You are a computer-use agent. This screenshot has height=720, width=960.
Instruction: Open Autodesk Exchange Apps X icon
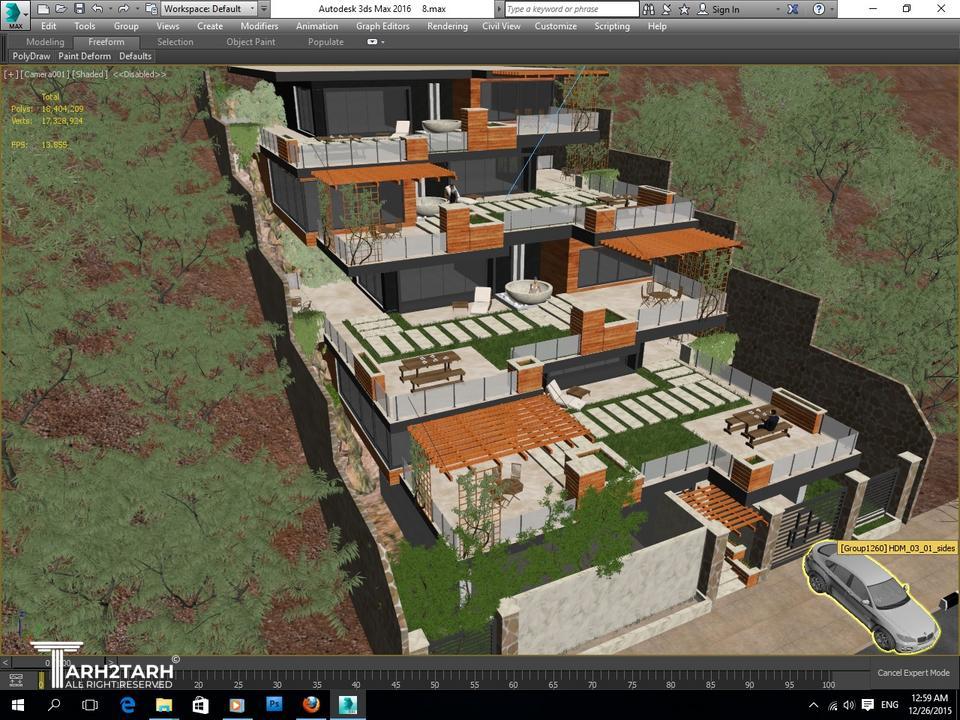coord(792,9)
